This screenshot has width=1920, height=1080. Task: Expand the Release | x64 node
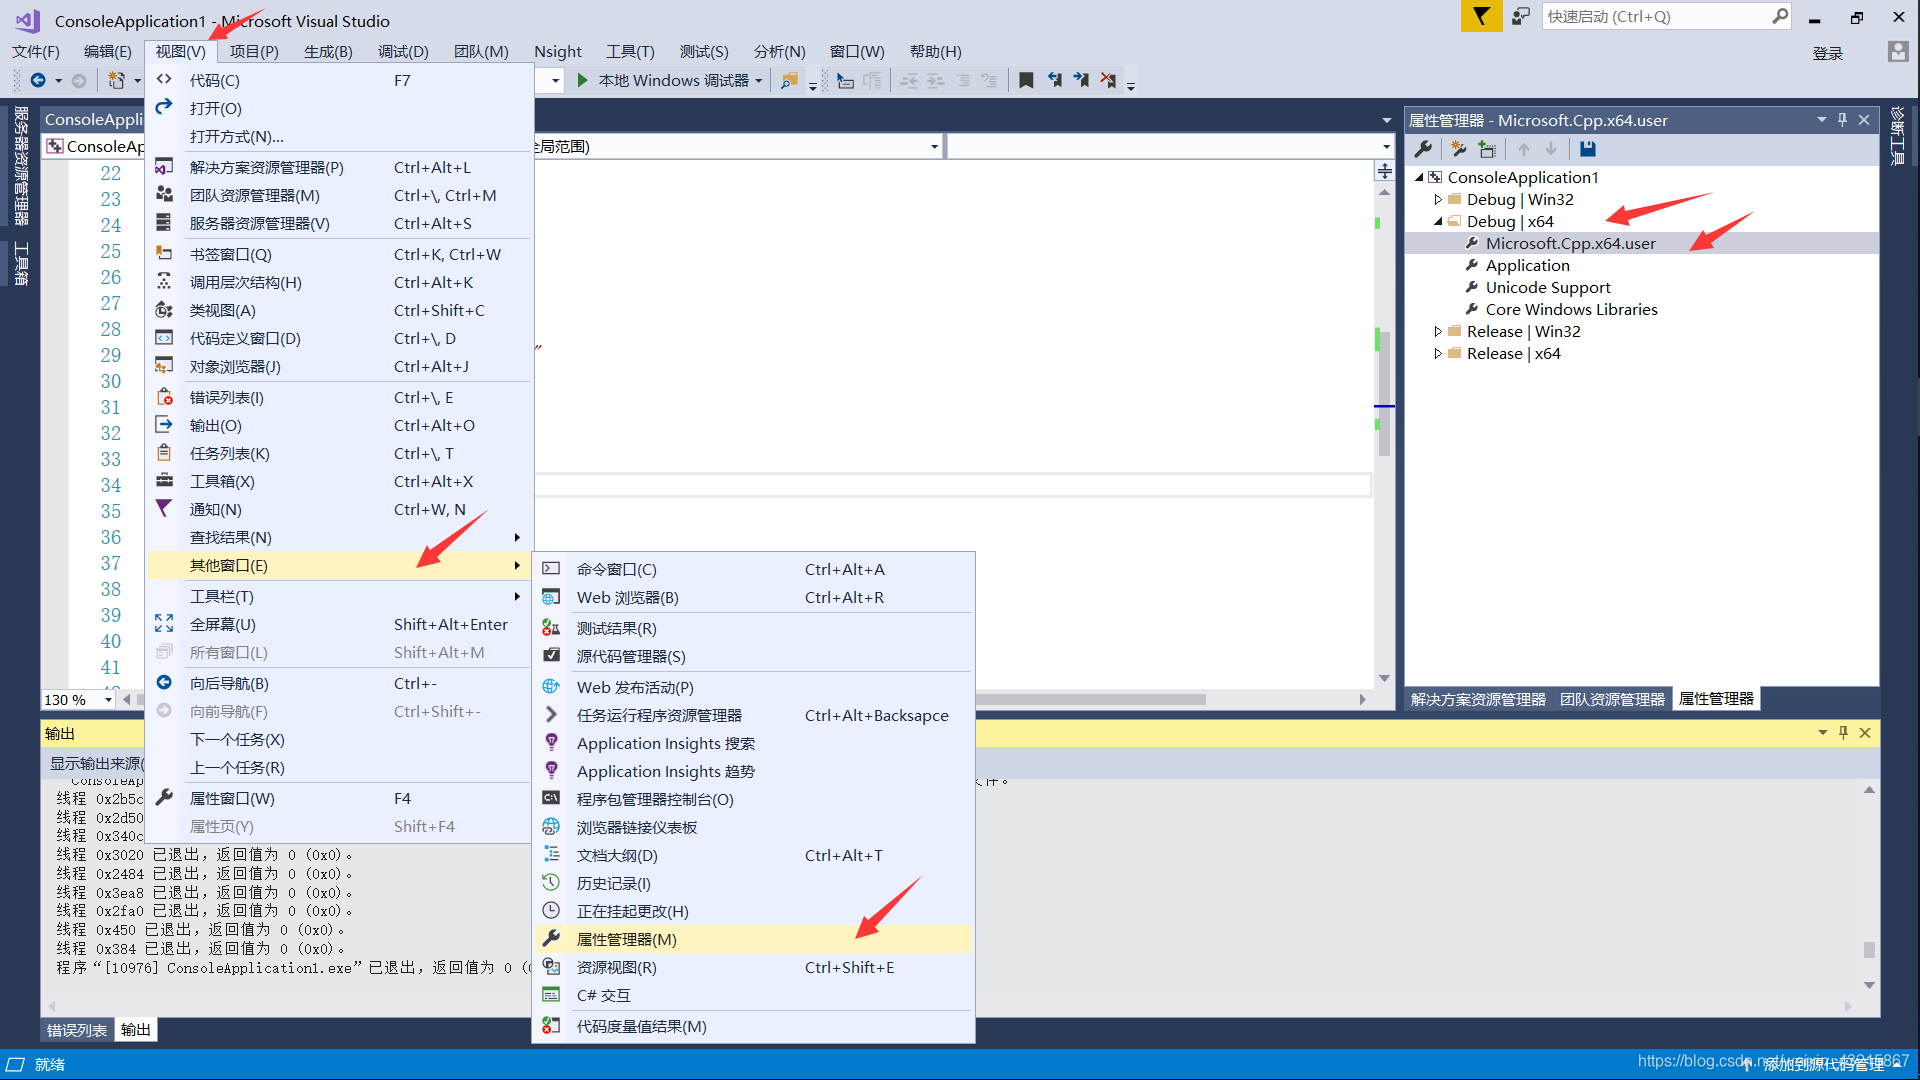coord(1438,354)
